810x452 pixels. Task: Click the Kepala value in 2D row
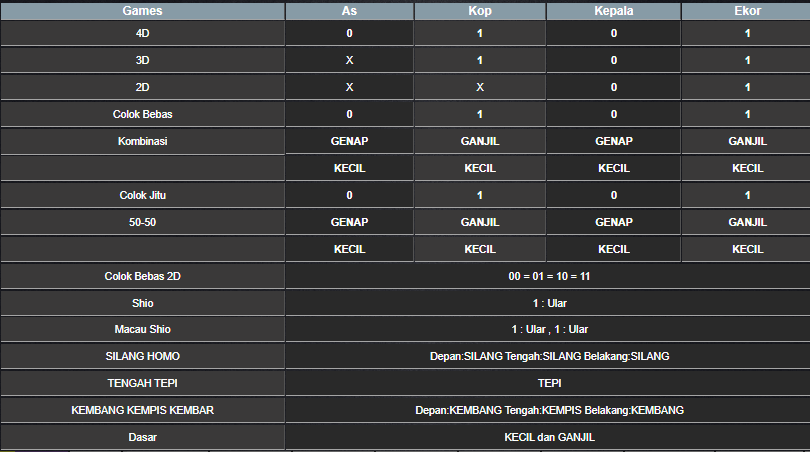click(x=614, y=87)
